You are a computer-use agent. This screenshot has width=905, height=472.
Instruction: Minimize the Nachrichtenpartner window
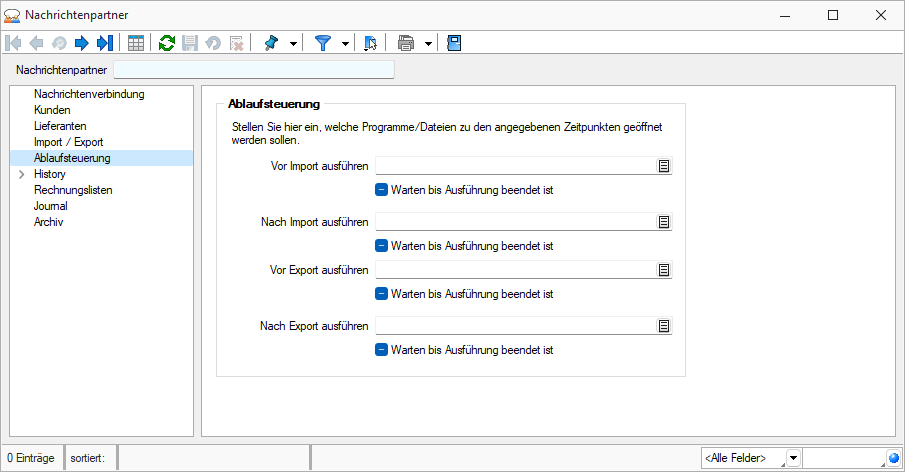coord(785,15)
